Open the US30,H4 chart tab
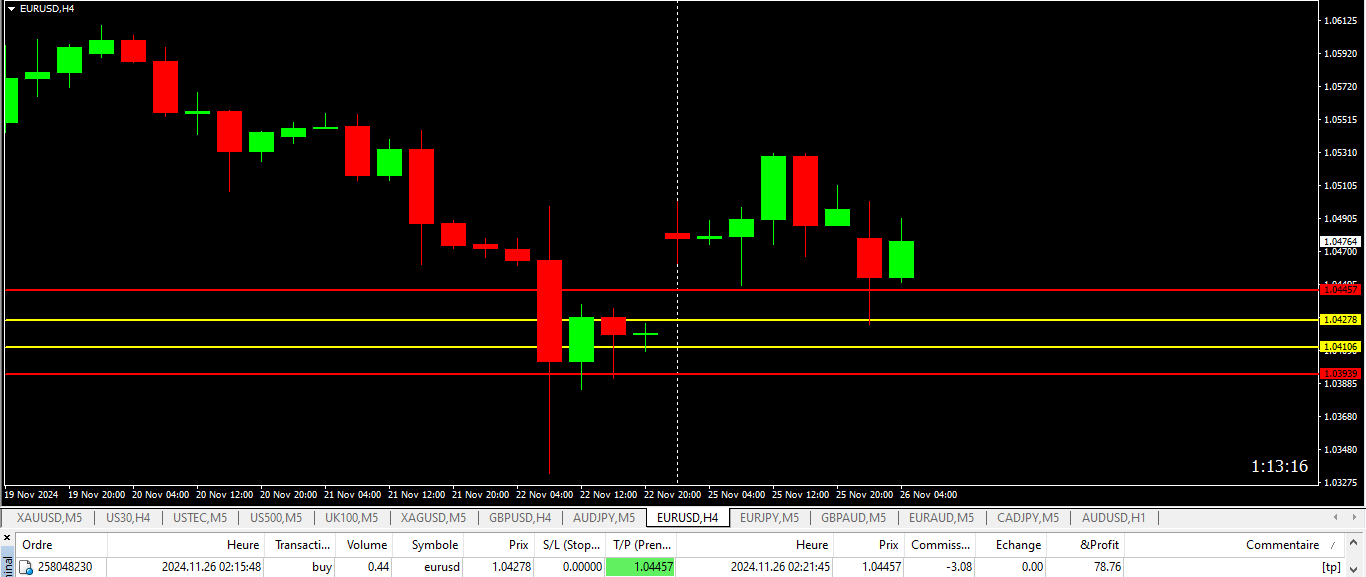The height and width of the screenshot is (577, 1366). point(128,518)
